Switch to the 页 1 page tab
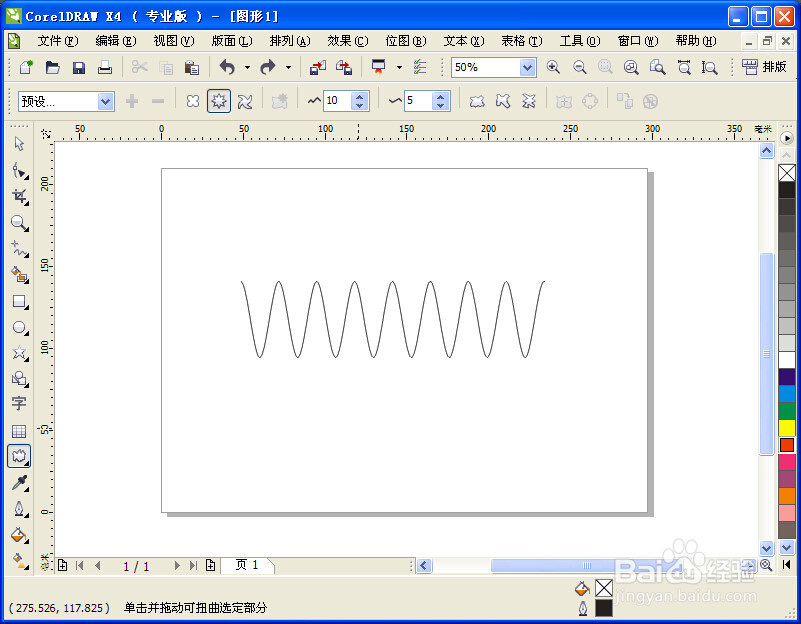The image size is (801, 624). tap(247, 565)
